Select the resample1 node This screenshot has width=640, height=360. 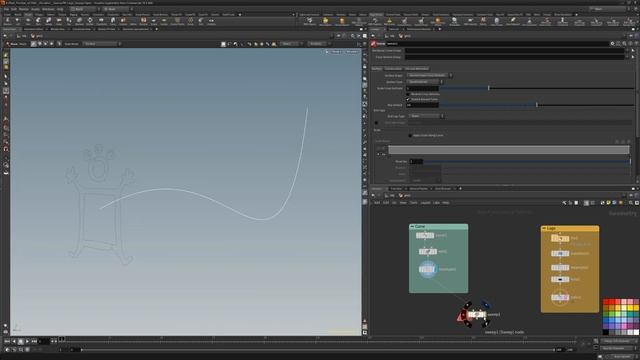(427, 269)
